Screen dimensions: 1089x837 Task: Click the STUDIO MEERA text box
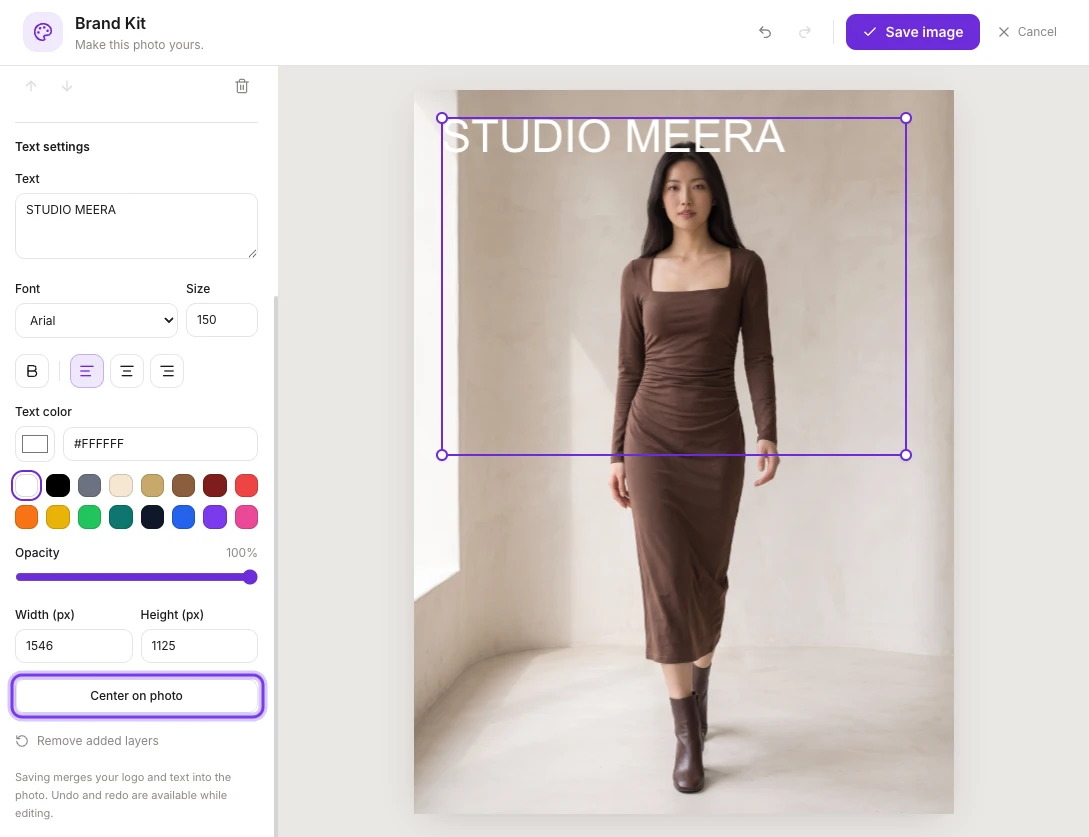pyautogui.click(x=136, y=226)
